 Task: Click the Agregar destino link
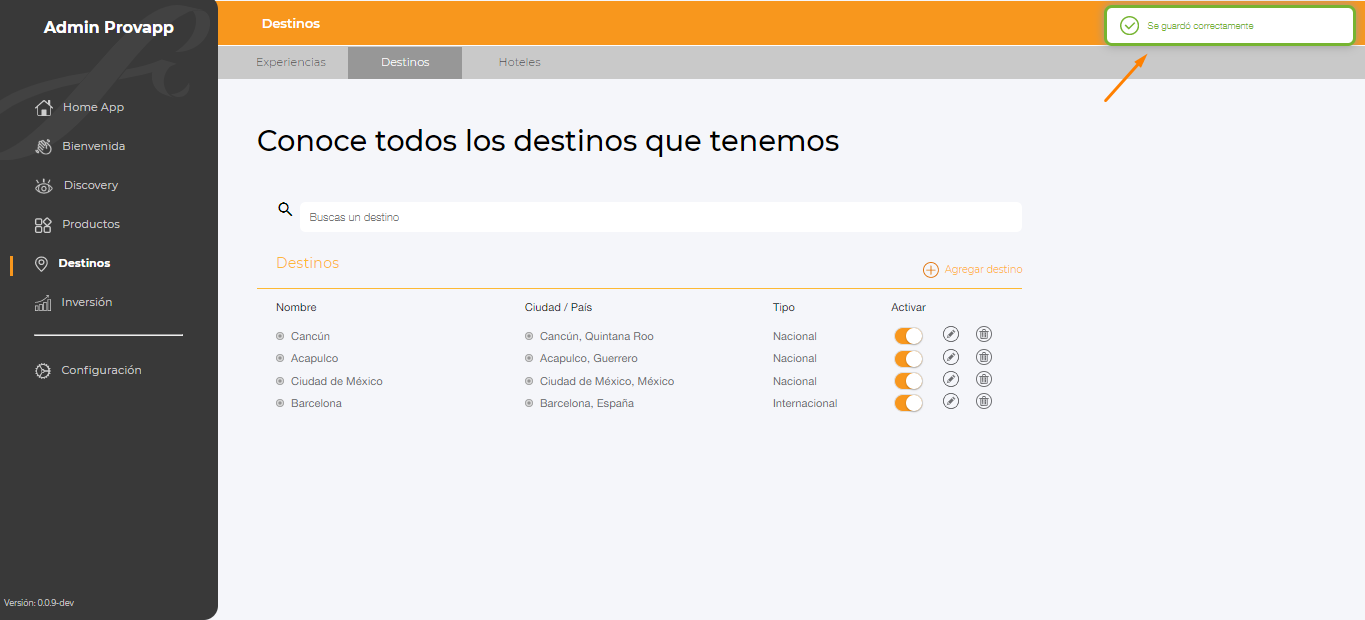[x=983, y=270]
